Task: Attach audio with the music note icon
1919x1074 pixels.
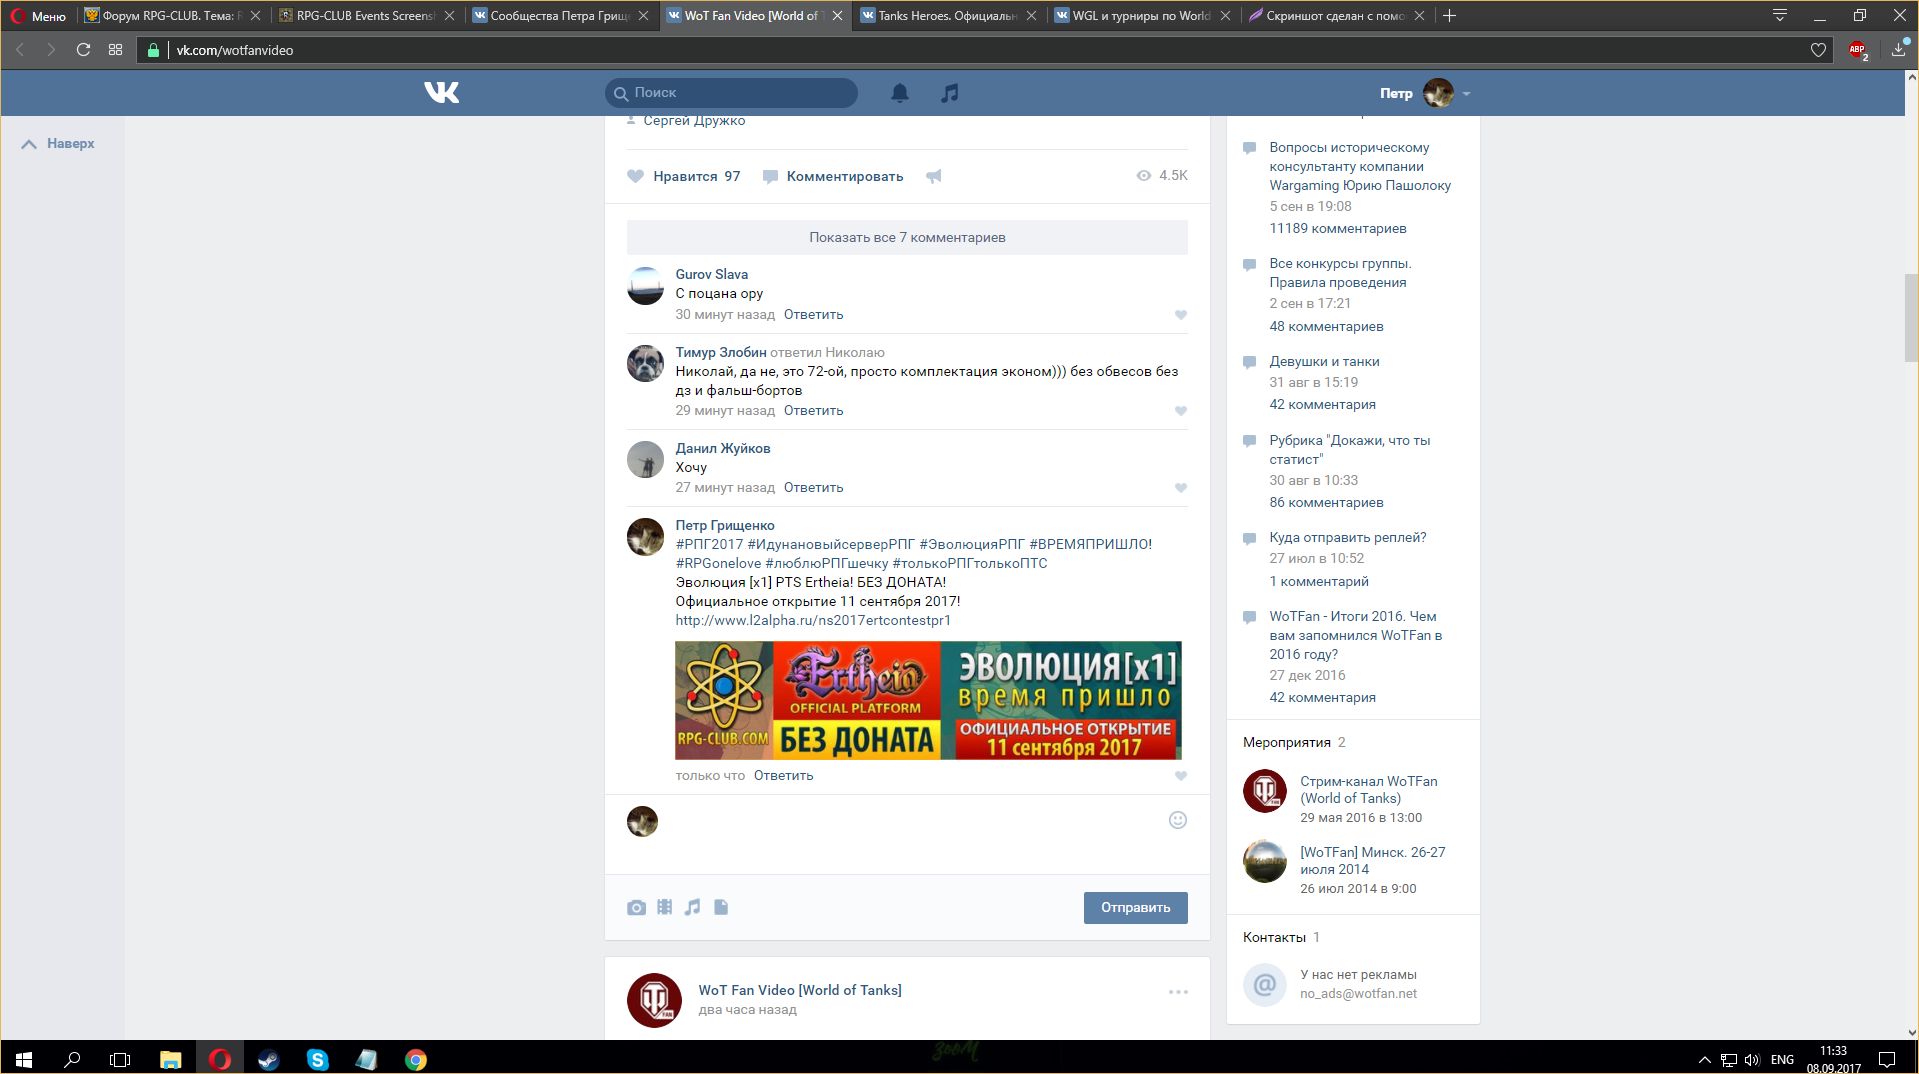Action: pyautogui.click(x=692, y=907)
